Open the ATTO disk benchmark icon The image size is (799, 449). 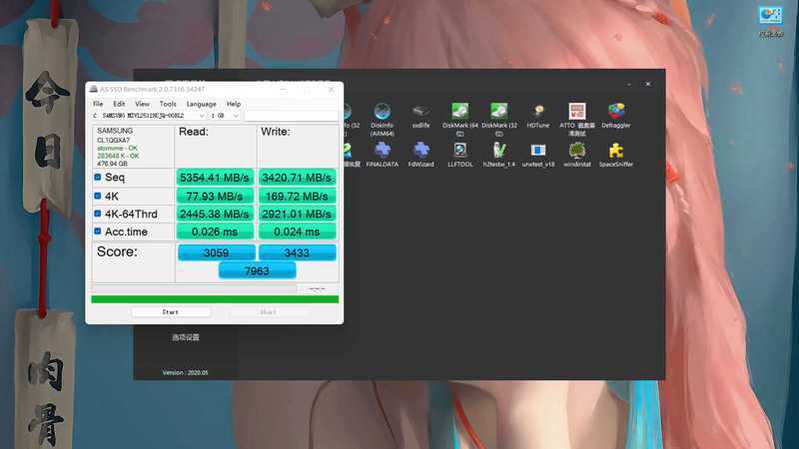[x=577, y=111]
